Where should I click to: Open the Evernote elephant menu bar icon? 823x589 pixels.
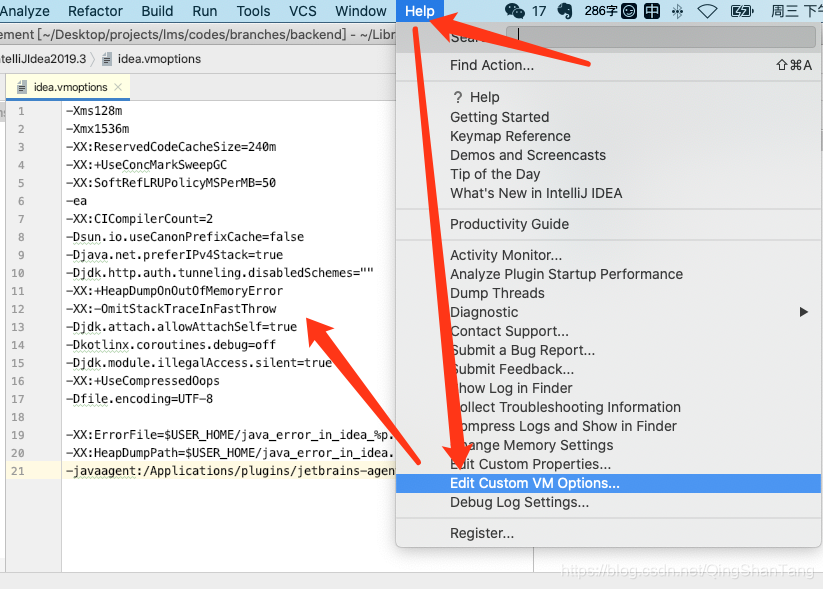tap(565, 10)
